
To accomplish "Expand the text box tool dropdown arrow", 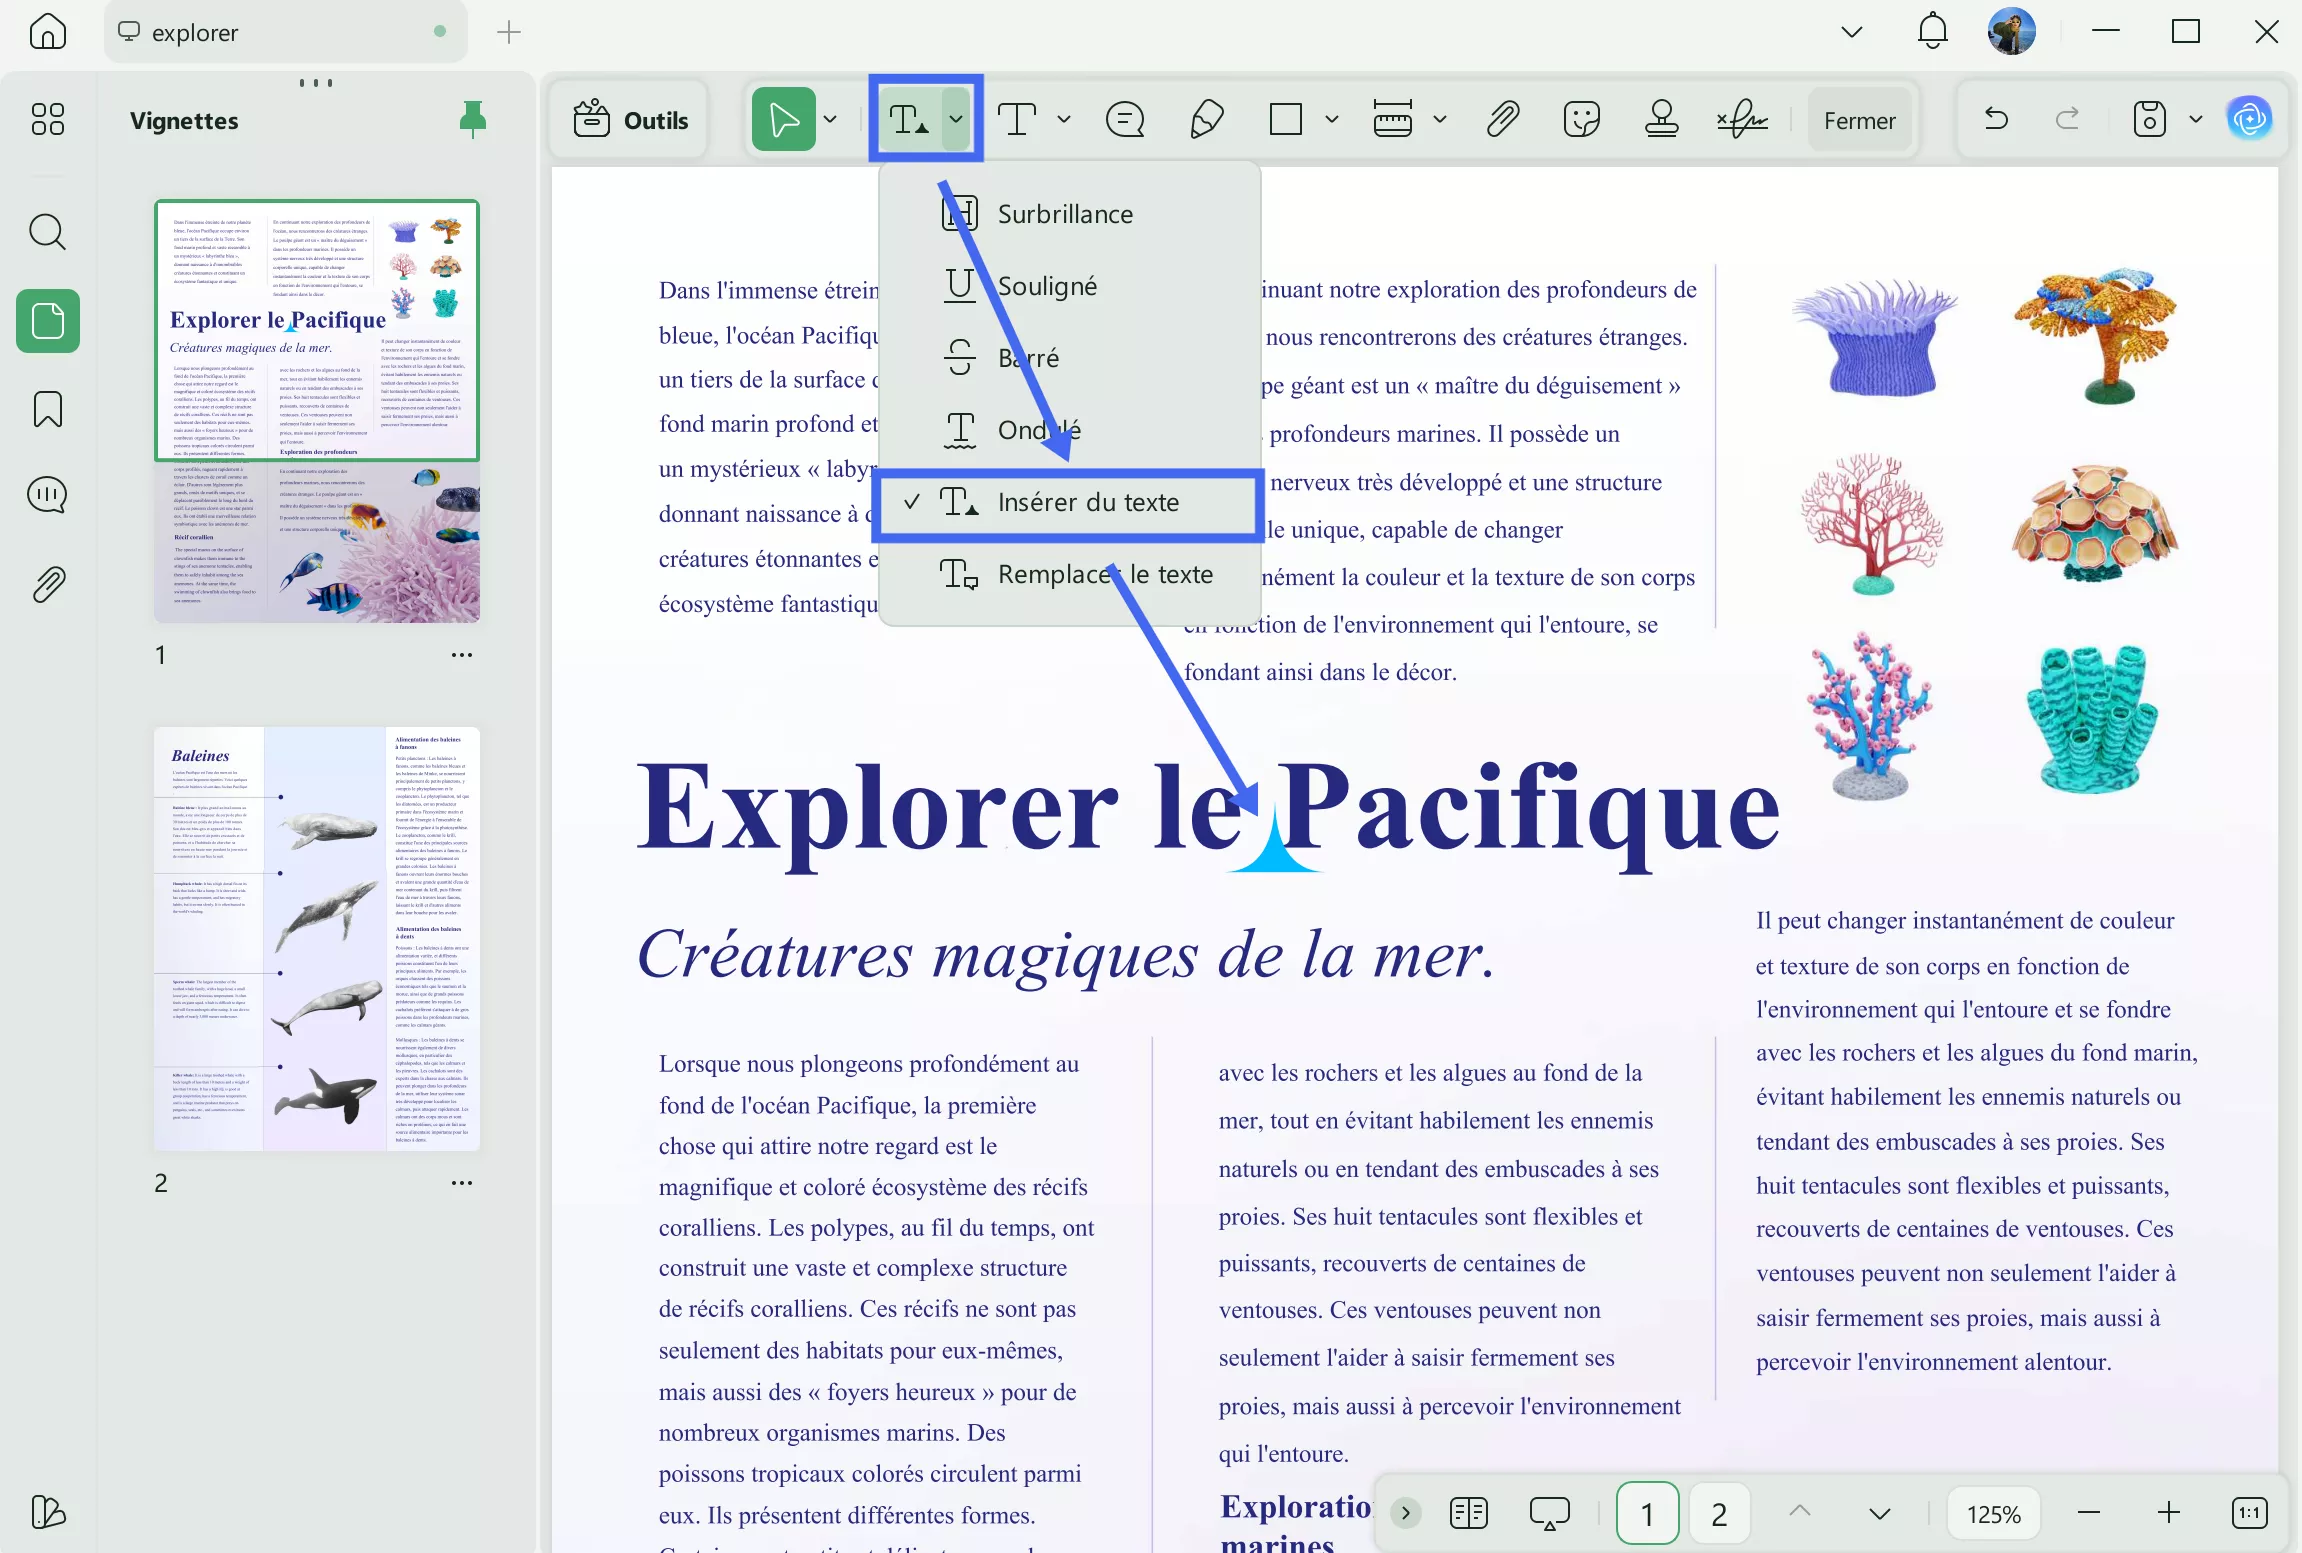I will (1064, 120).
